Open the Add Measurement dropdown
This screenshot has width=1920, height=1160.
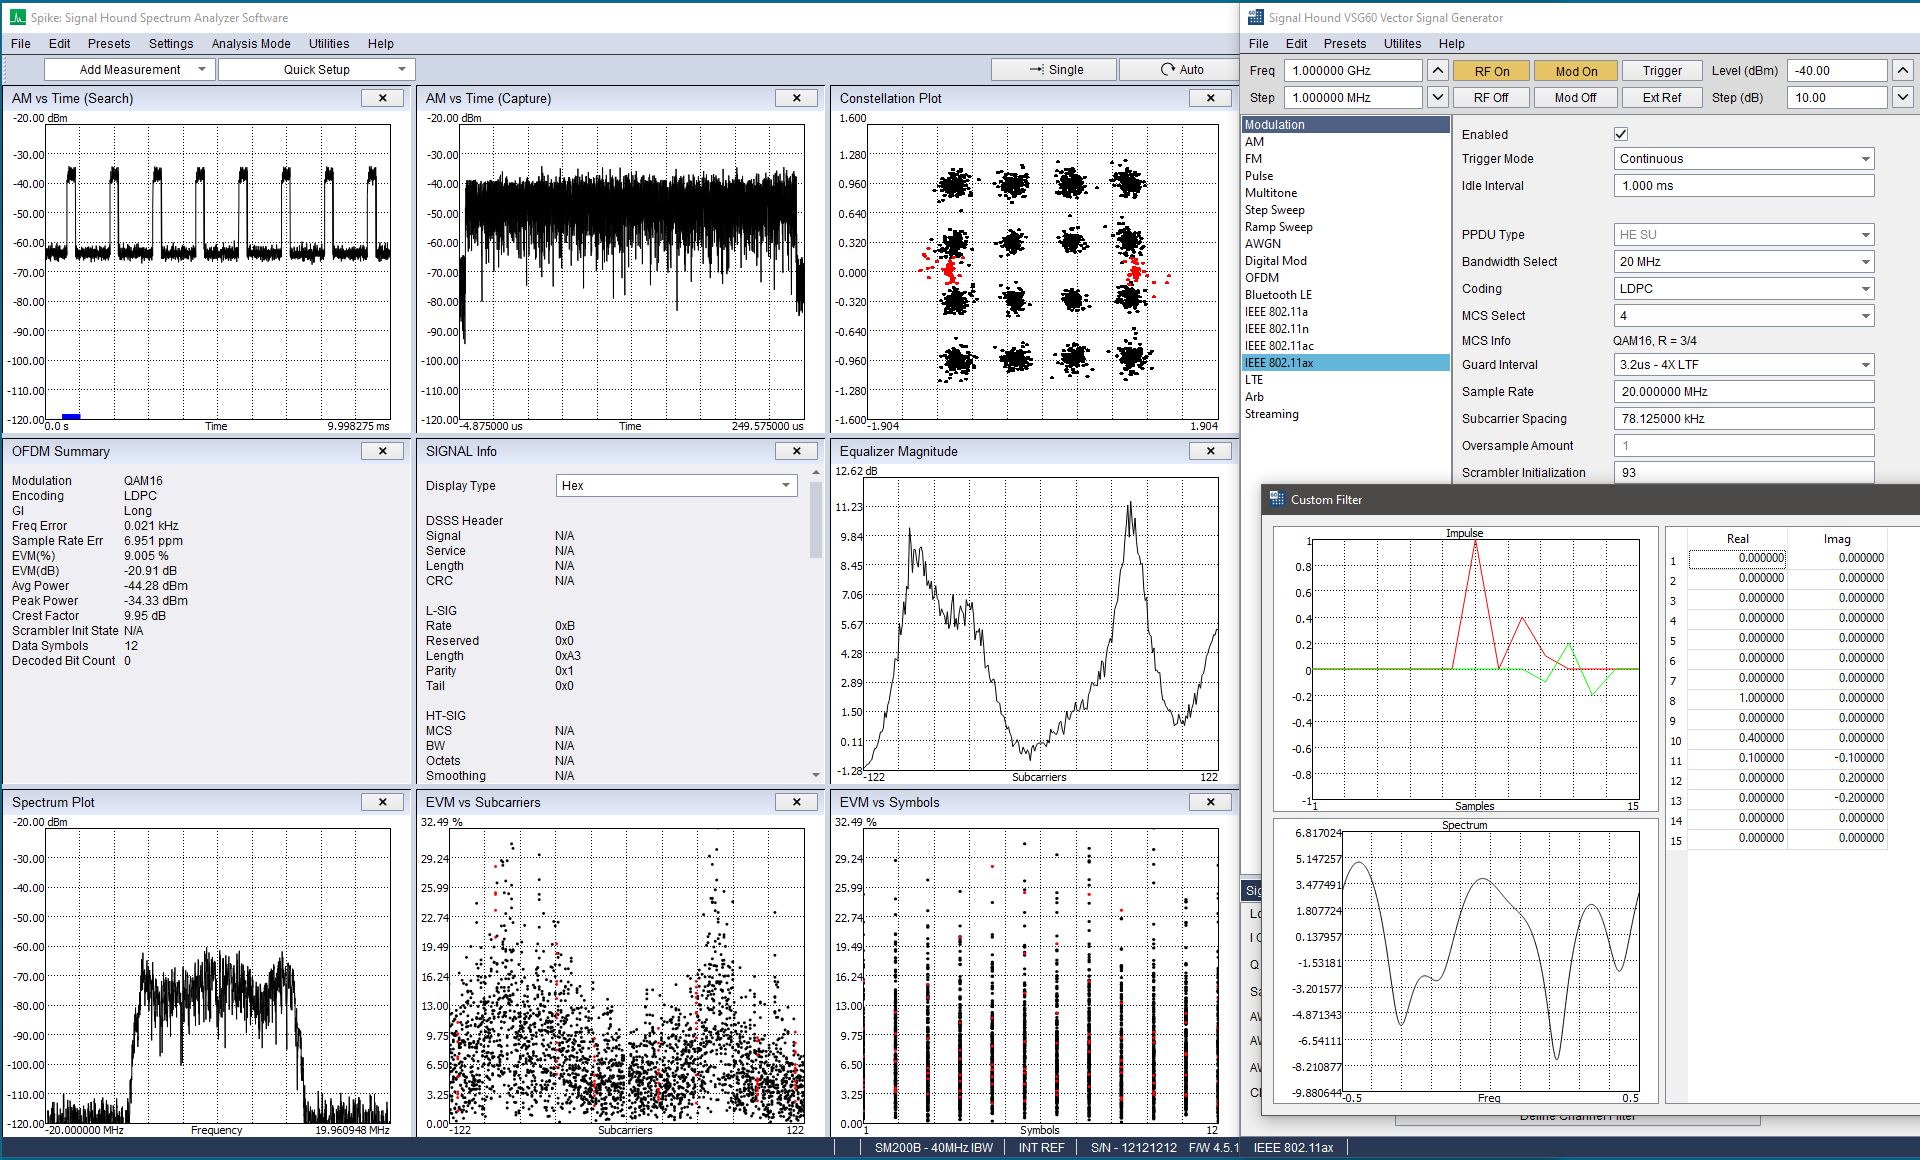point(130,69)
